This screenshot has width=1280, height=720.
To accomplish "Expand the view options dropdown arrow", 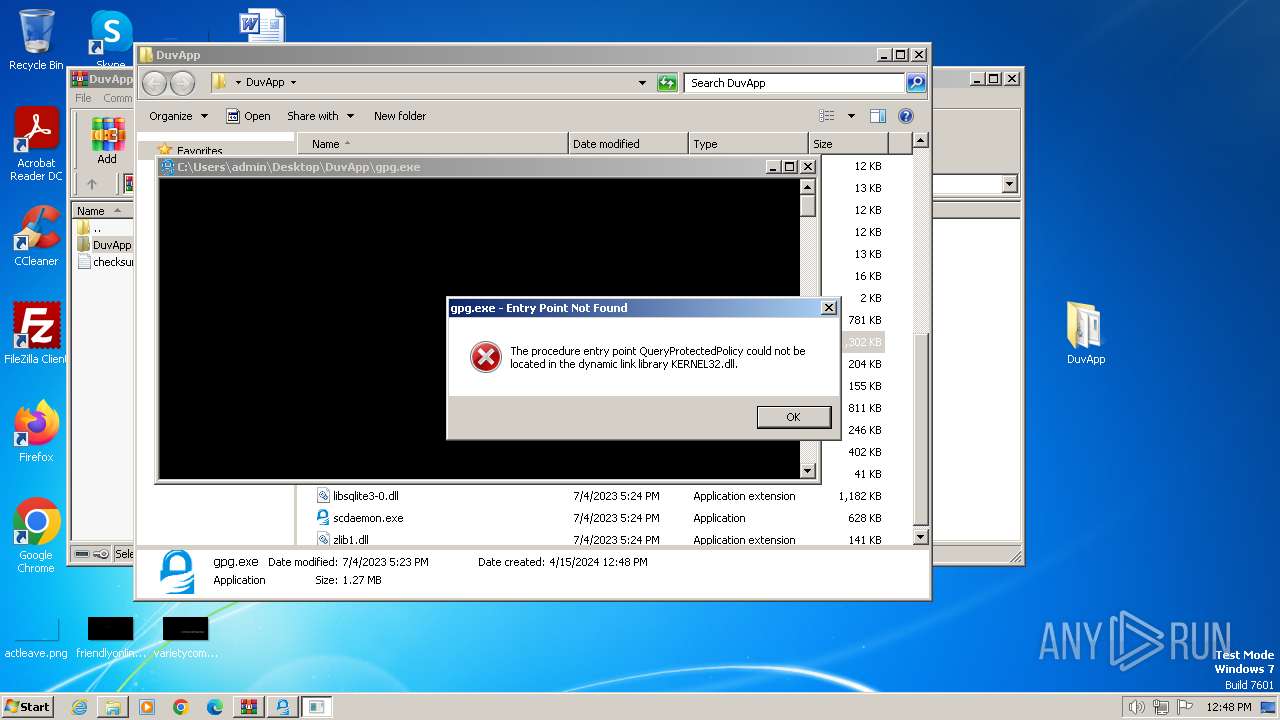I will click(x=851, y=116).
